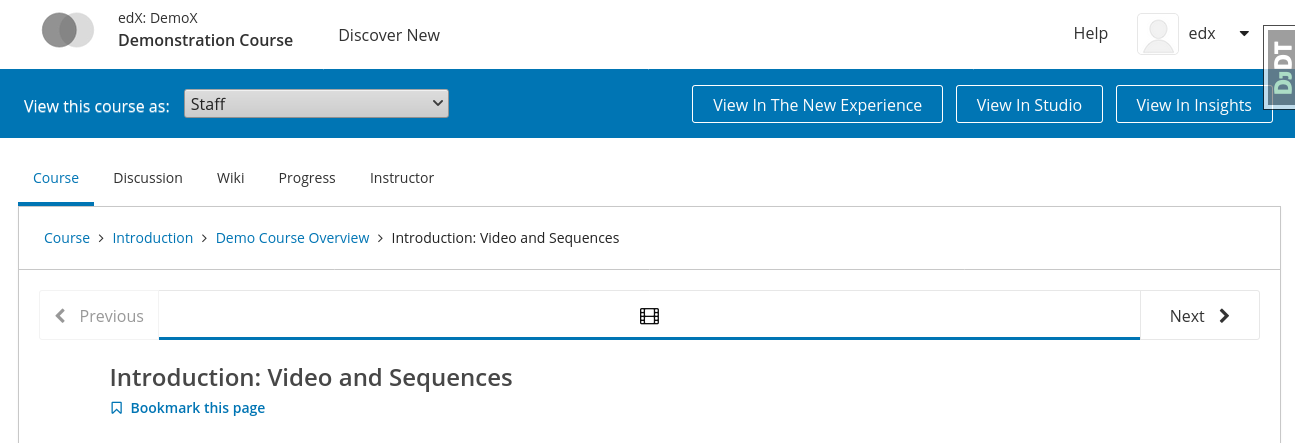Click the user avatar picture
The image size is (1295, 443).
[1158, 34]
